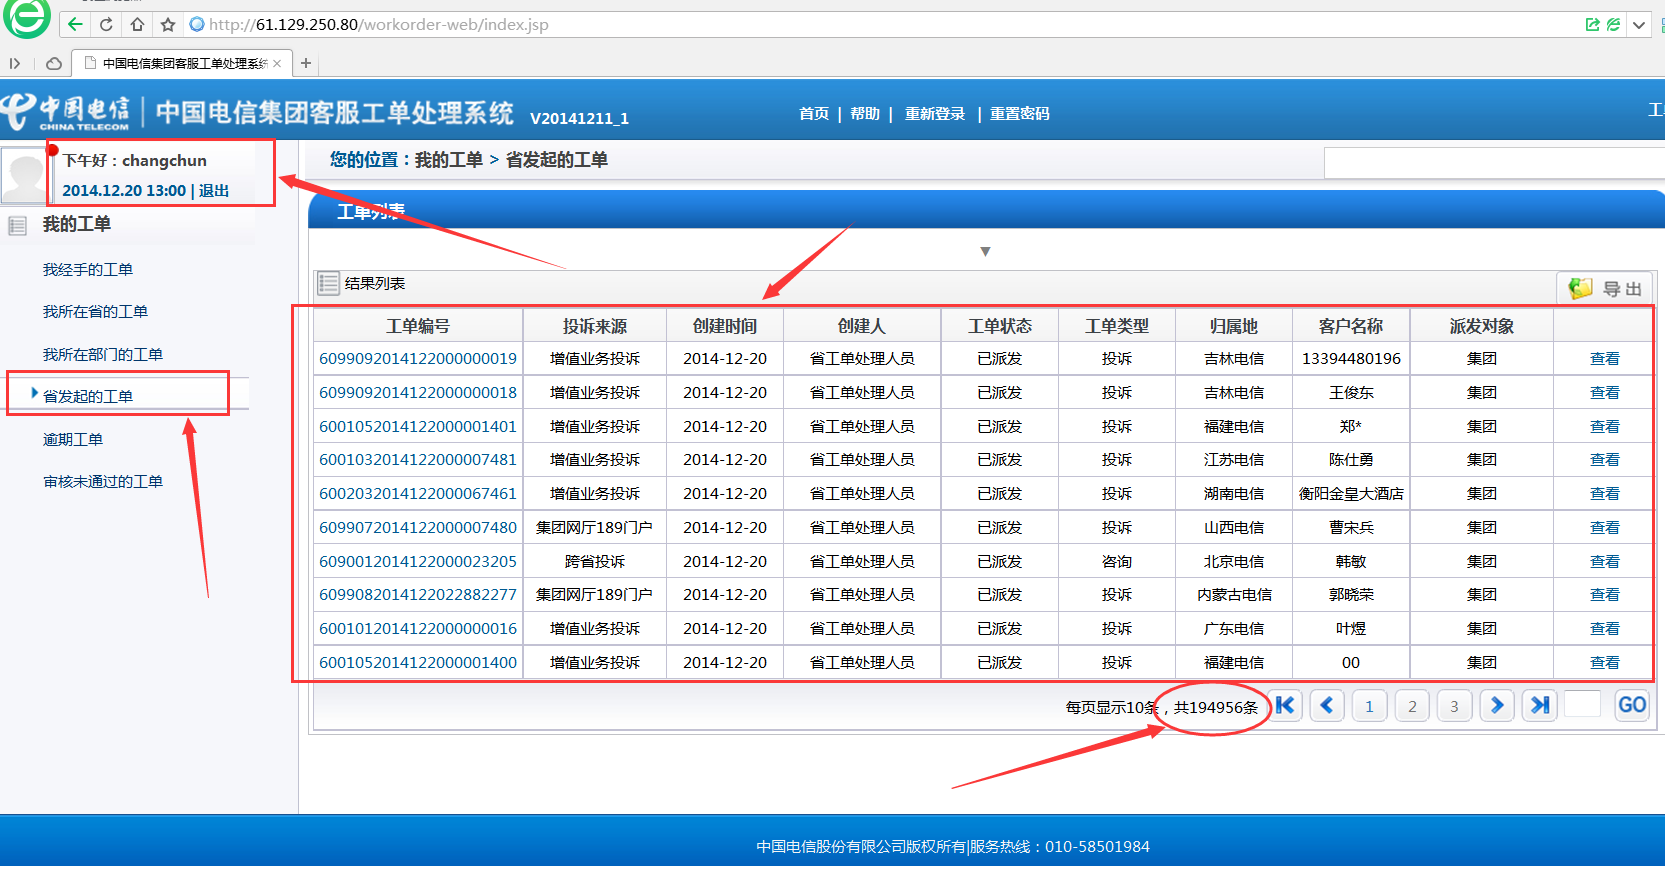1665x881 pixels.
Task: Open 逾期工单 in sidebar
Action: 73,439
